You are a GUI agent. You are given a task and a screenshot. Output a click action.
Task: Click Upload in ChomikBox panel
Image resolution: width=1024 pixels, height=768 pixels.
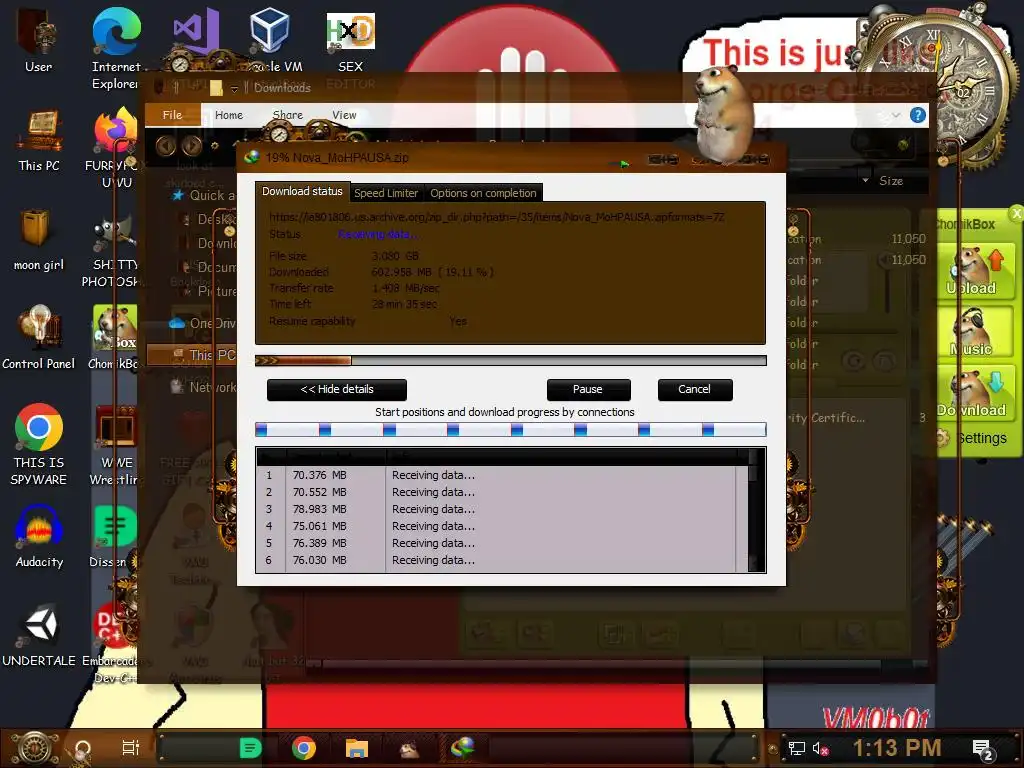pyautogui.click(x=974, y=272)
